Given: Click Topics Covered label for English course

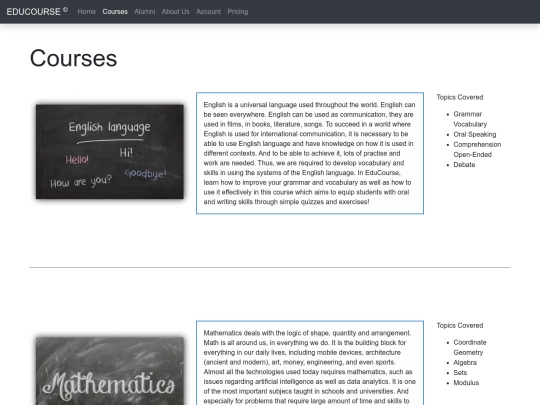Looking at the screenshot, I should point(460,97).
